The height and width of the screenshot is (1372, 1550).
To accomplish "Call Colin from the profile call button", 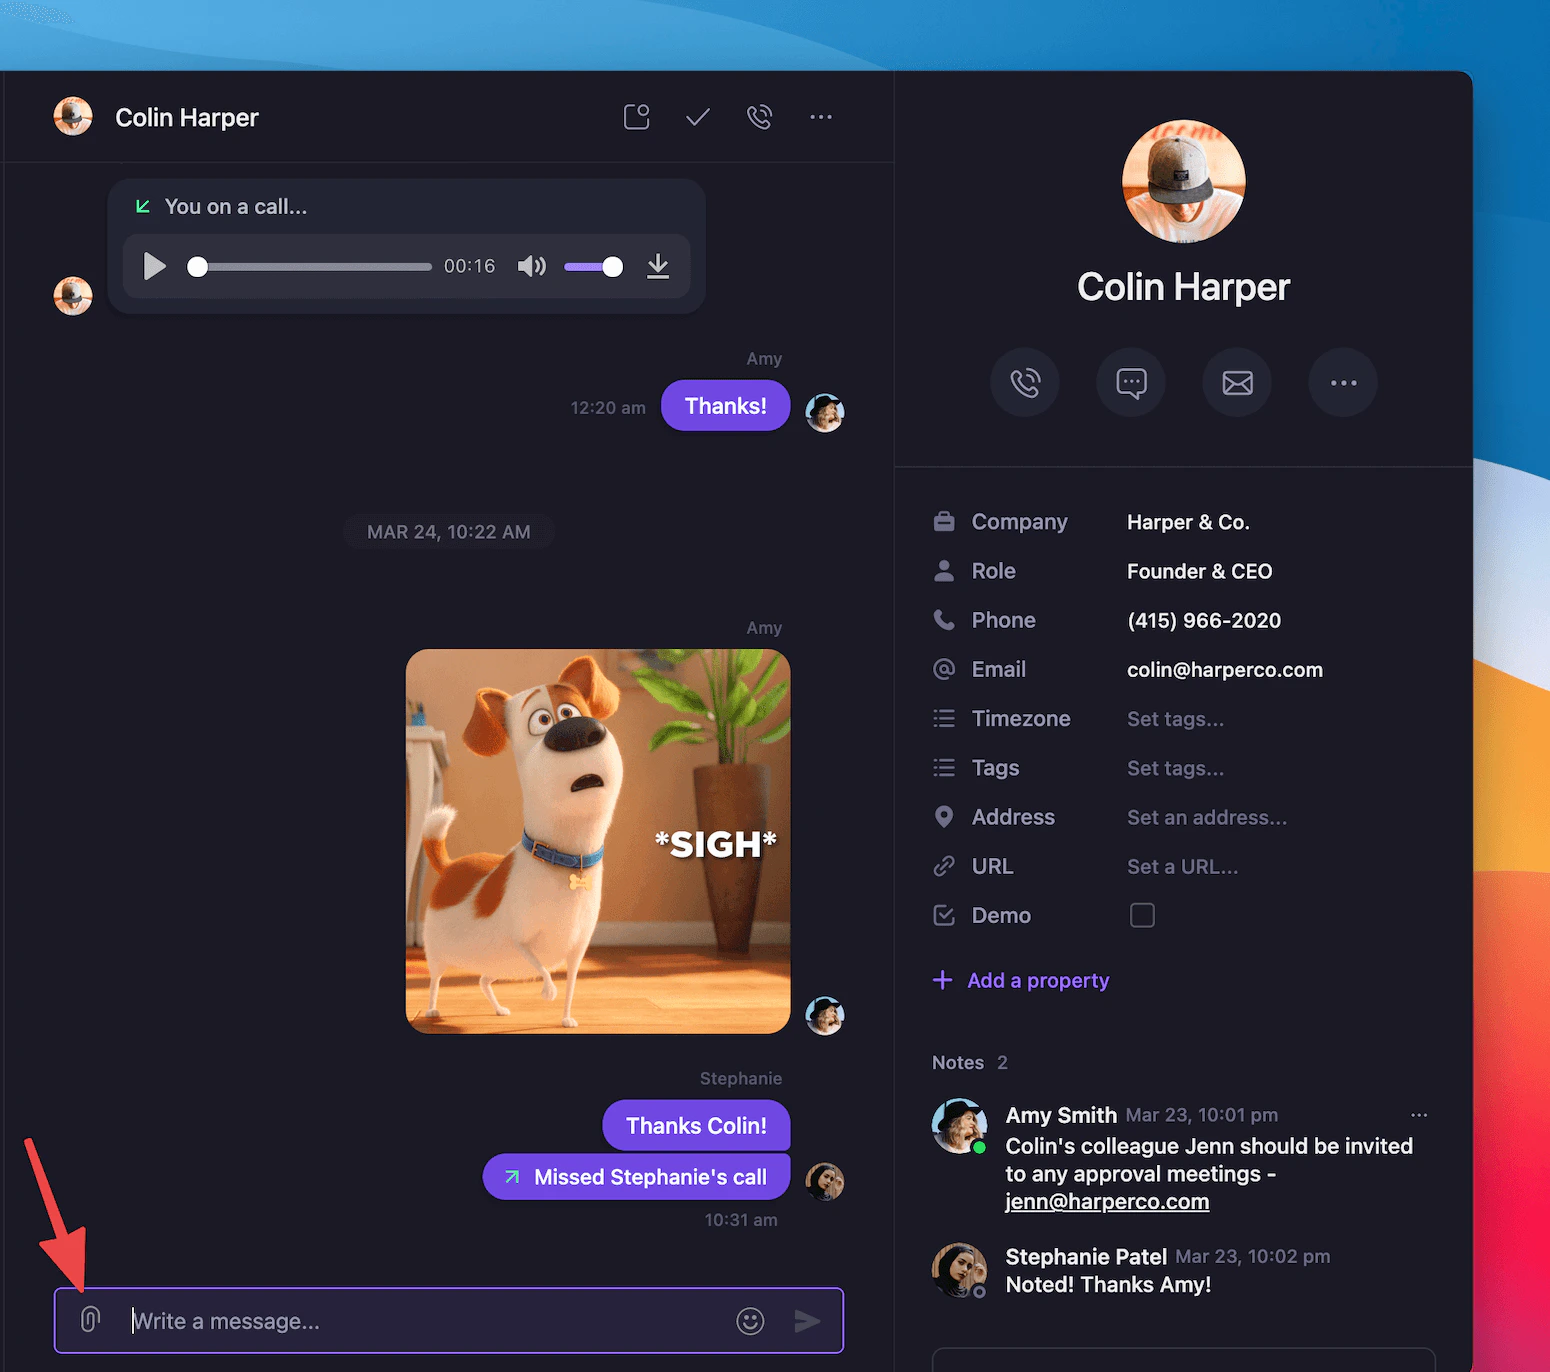I will point(1025,382).
